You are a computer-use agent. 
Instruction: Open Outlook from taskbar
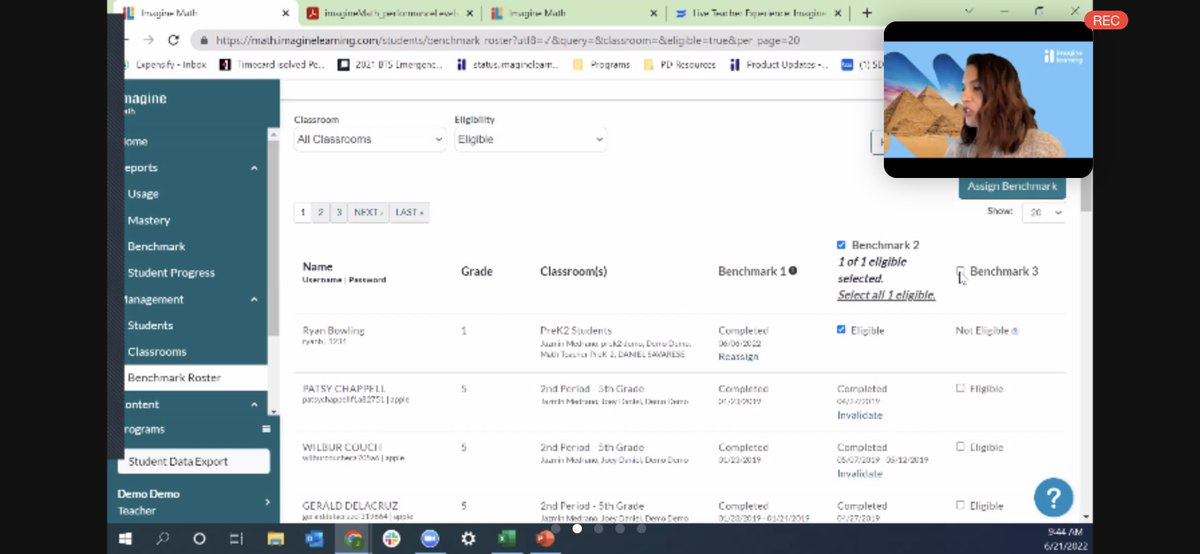[x=314, y=538]
